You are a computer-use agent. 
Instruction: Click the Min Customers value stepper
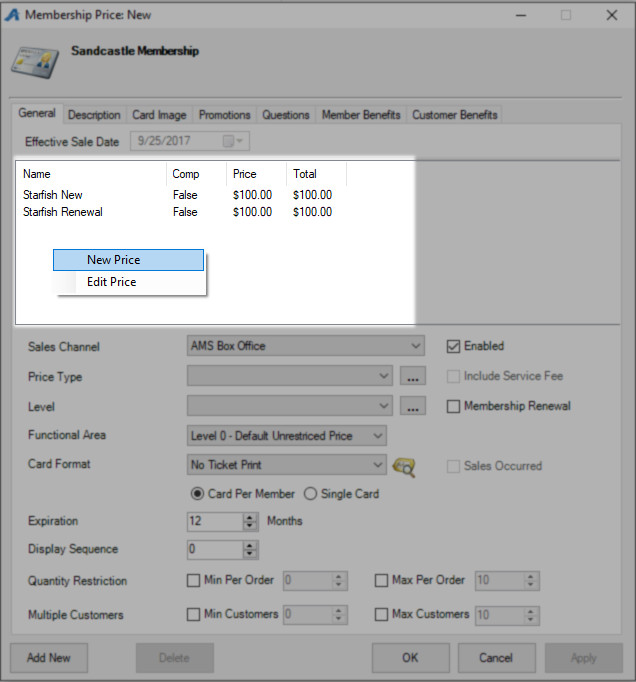(x=338, y=615)
